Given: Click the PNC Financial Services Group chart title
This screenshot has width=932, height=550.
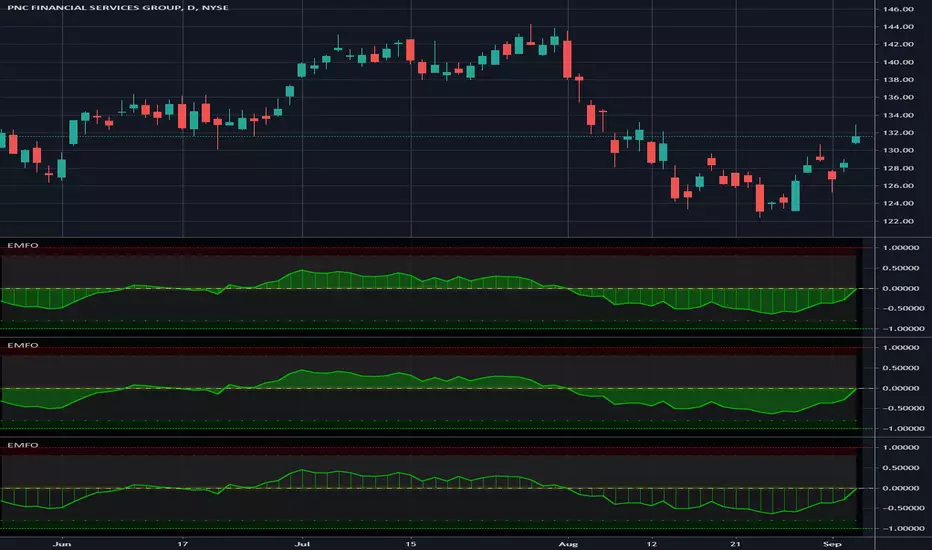Looking at the screenshot, I should 118,7.
